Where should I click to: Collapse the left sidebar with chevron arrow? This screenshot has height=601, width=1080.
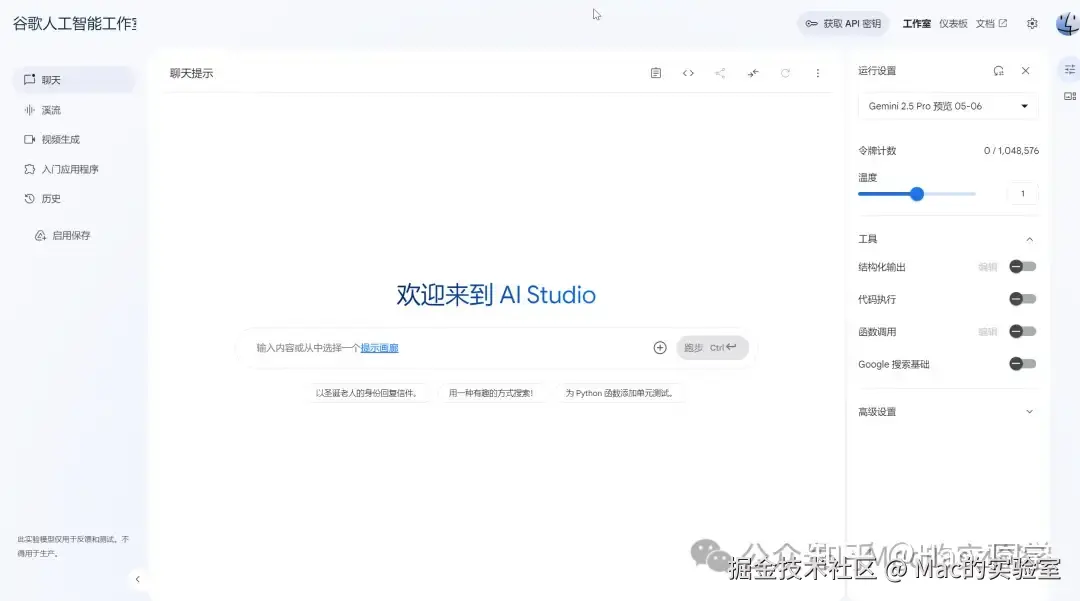(x=138, y=579)
